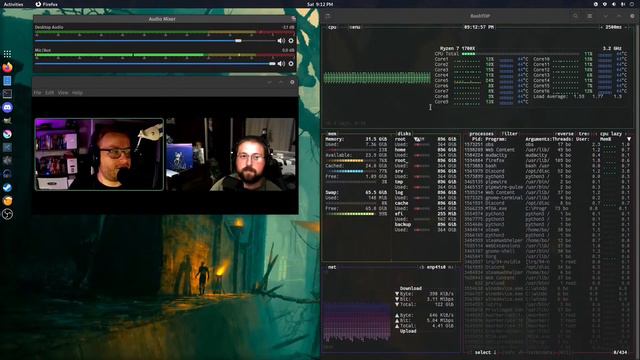Select the steam process row

[x=547, y=229]
